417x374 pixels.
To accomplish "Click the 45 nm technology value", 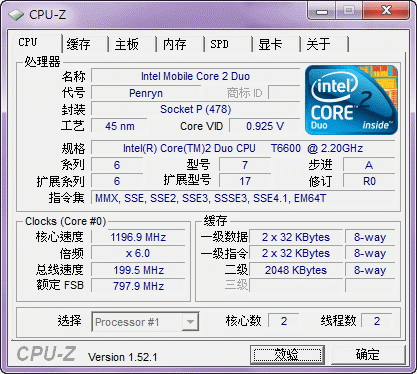I will click(119, 126).
